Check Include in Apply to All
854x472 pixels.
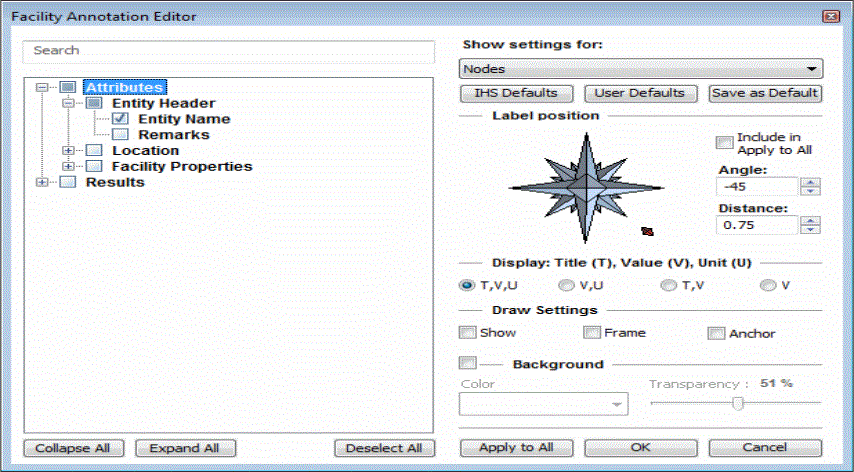[x=724, y=143]
